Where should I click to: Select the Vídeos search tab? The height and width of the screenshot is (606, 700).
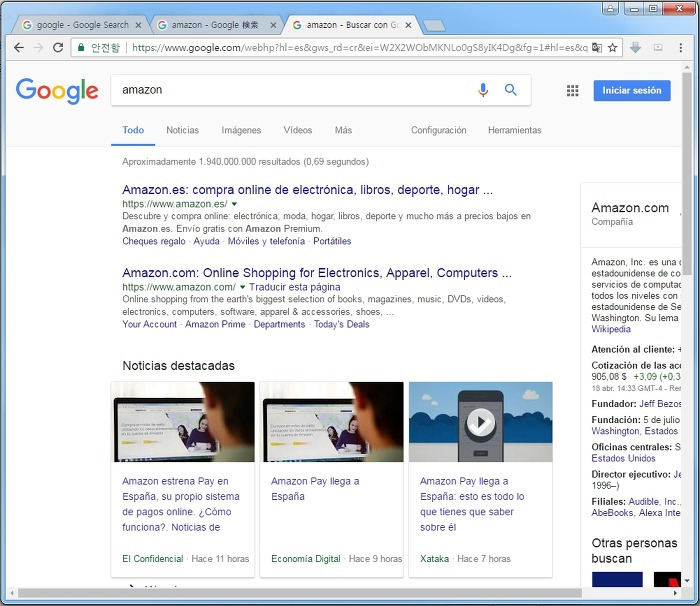coord(298,130)
